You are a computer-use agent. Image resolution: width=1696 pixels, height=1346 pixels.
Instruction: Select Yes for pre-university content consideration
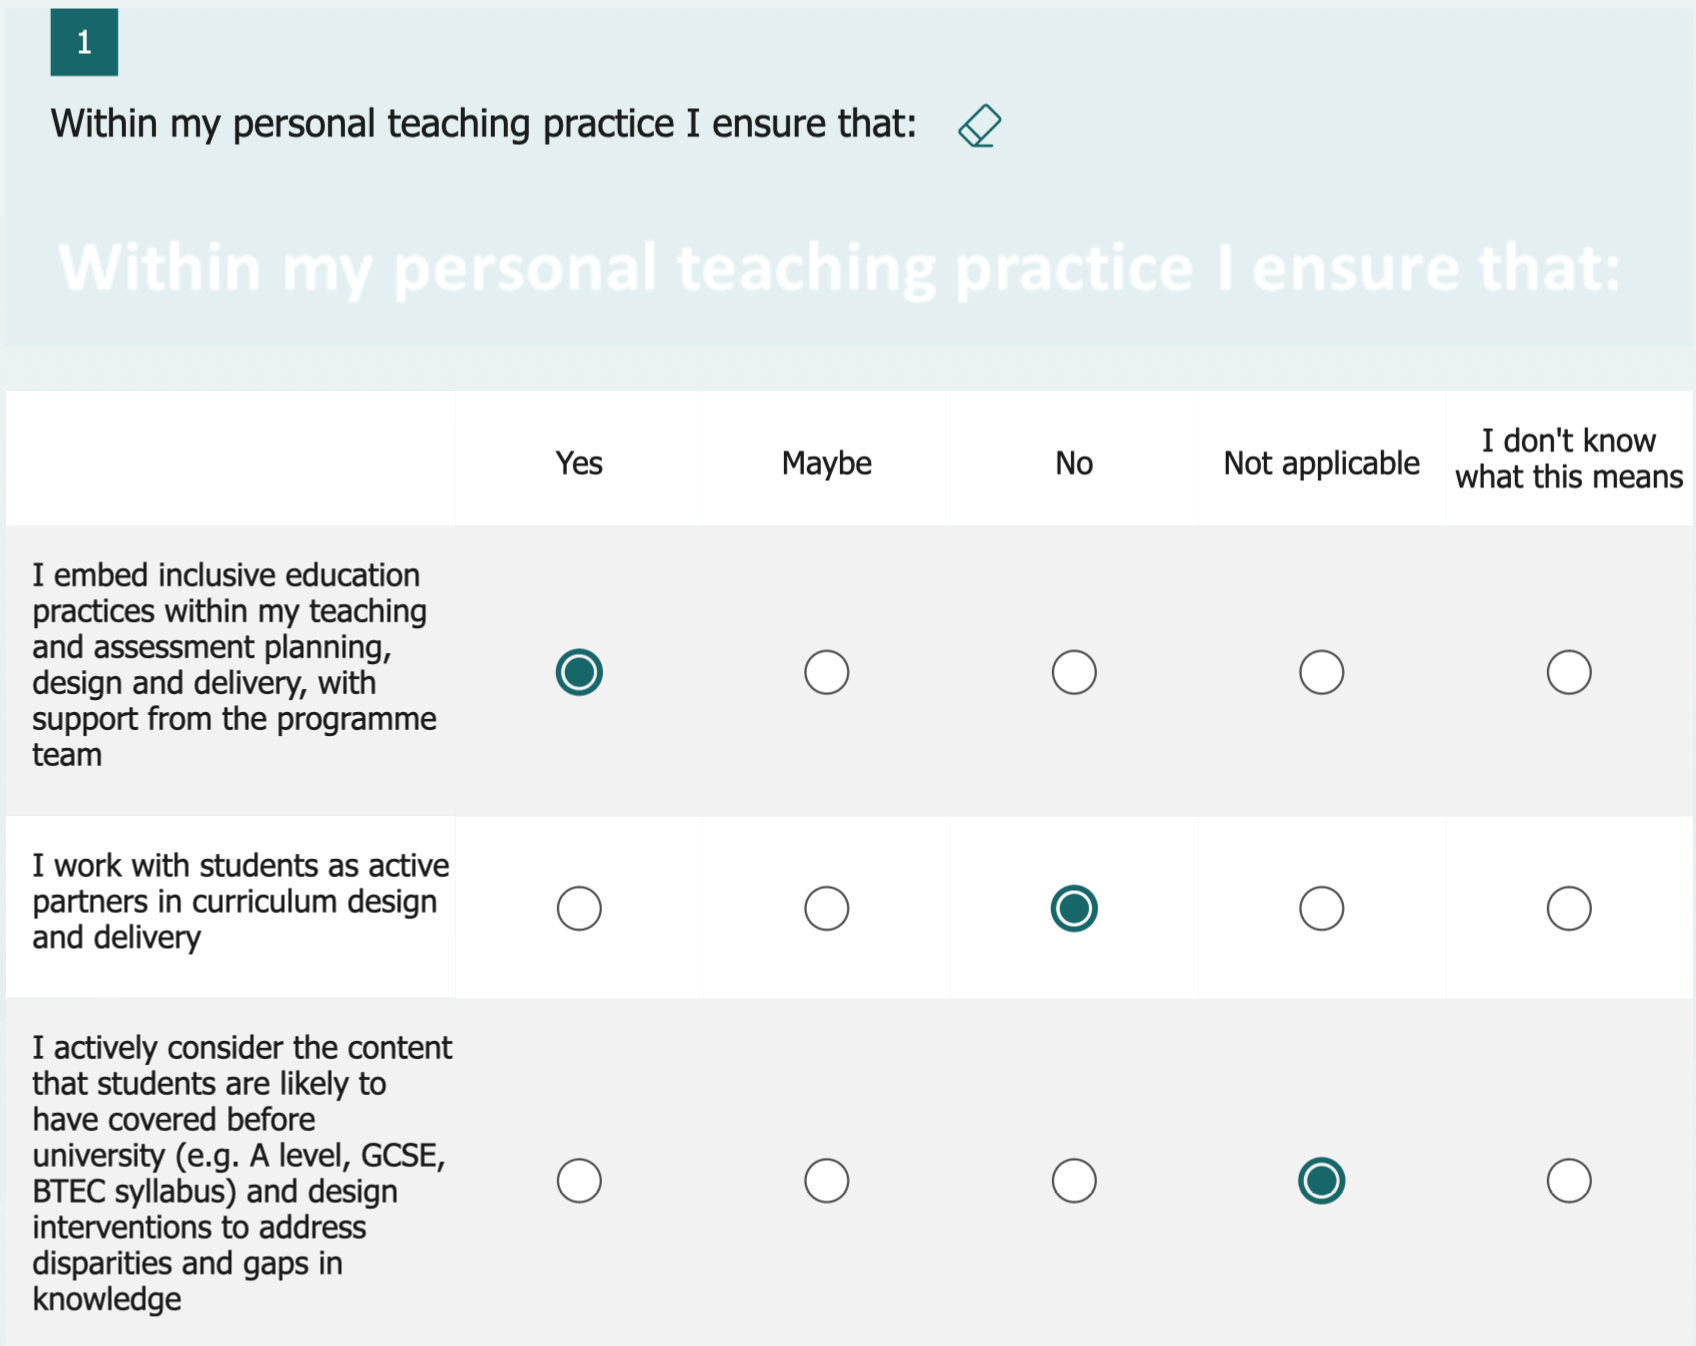[x=579, y=1181]
